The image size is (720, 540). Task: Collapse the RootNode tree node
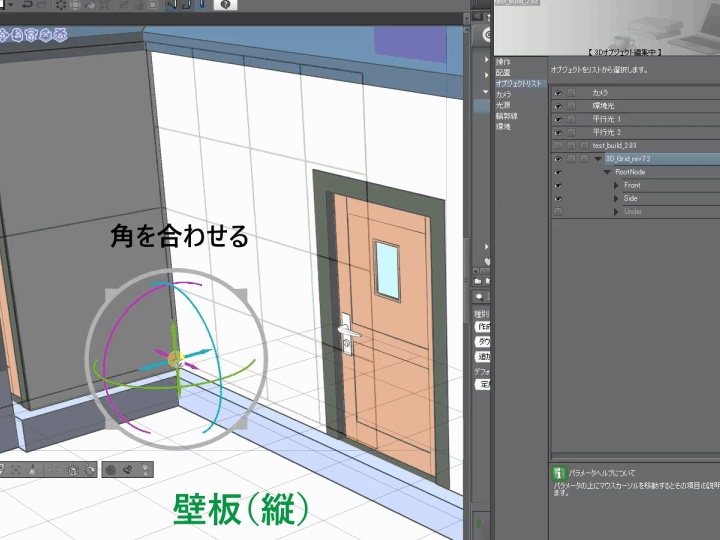coord(607,172)
